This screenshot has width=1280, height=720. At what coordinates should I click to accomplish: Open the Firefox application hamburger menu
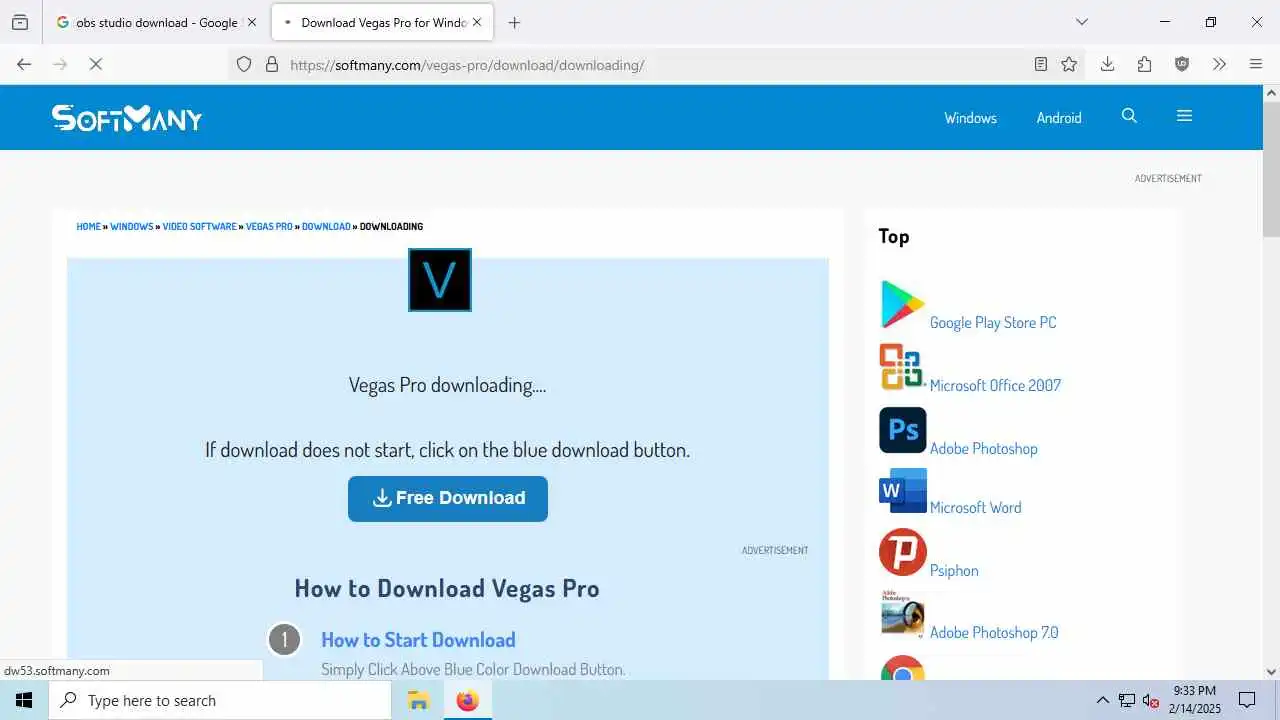click(x=1256, y=64)
